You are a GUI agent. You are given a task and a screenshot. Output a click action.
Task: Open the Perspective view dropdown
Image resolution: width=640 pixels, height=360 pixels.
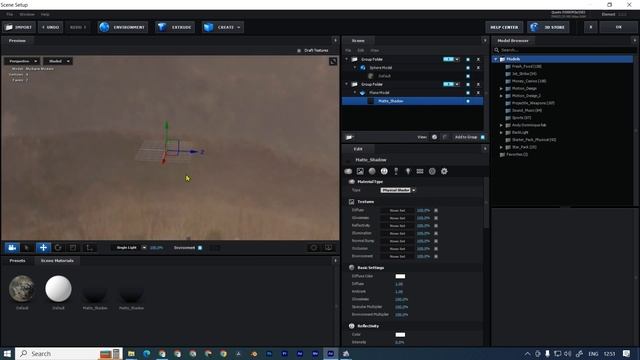coord(22,61)
